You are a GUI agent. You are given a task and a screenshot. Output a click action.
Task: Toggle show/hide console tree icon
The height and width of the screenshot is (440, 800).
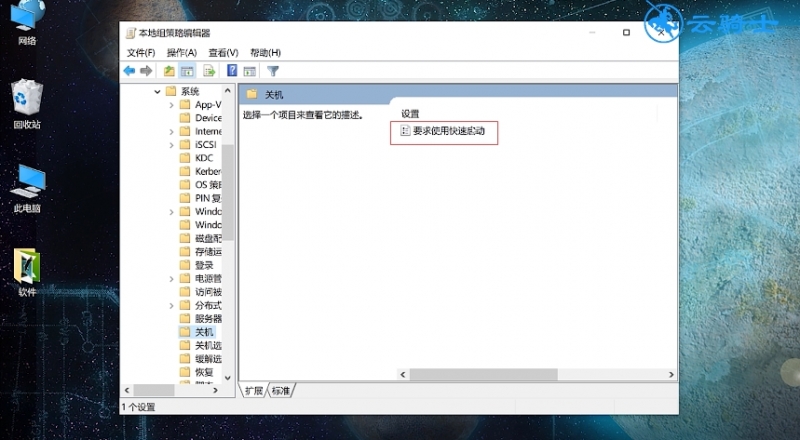point(187,71)
